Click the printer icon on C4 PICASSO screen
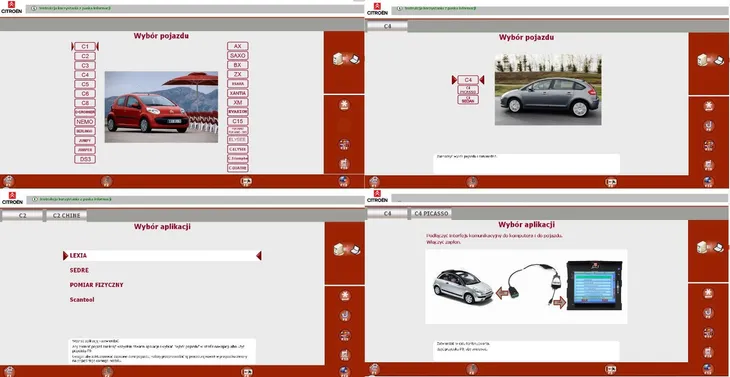Image resolution: width=730 pixels, height=377 pixels. (709, 352)
